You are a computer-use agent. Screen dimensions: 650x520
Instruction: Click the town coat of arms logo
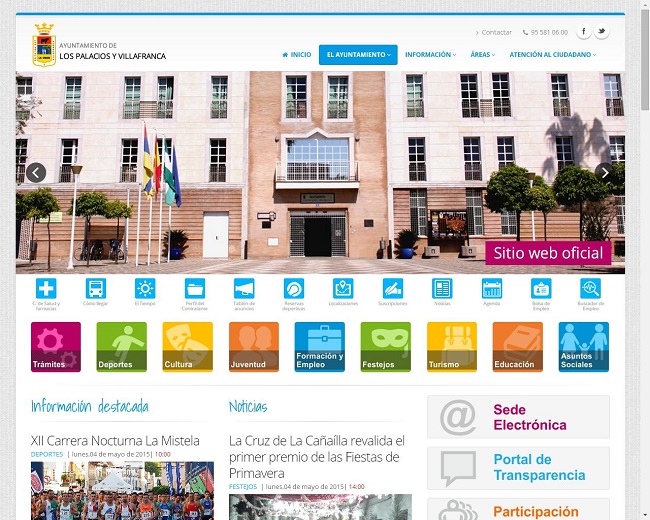(x=44, y=45)
